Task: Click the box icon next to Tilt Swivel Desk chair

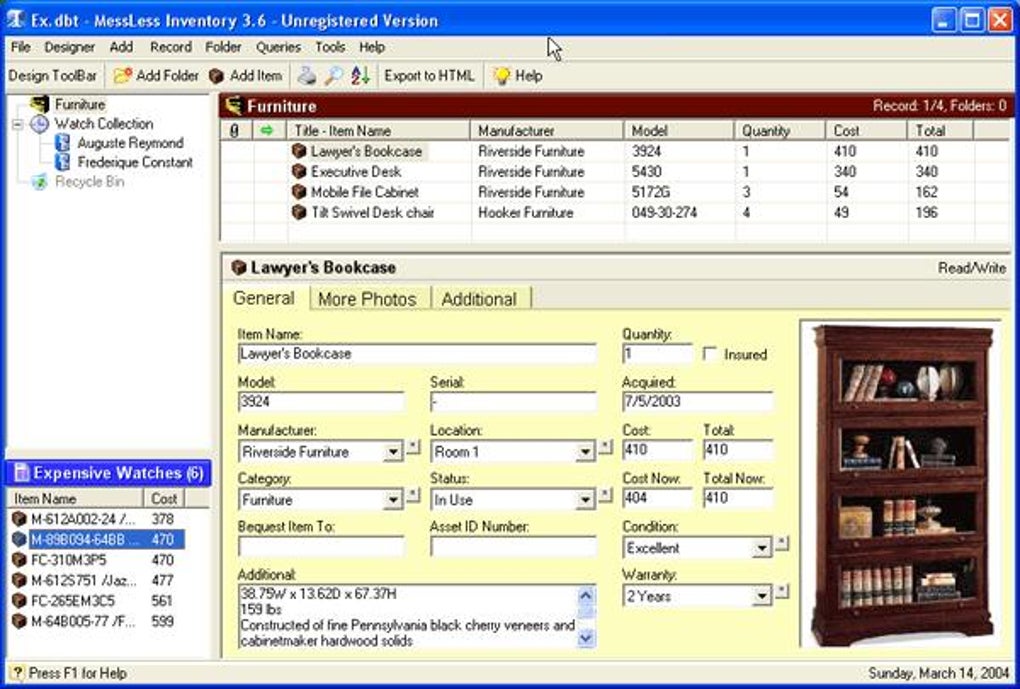Action: (x=299, y=212)
